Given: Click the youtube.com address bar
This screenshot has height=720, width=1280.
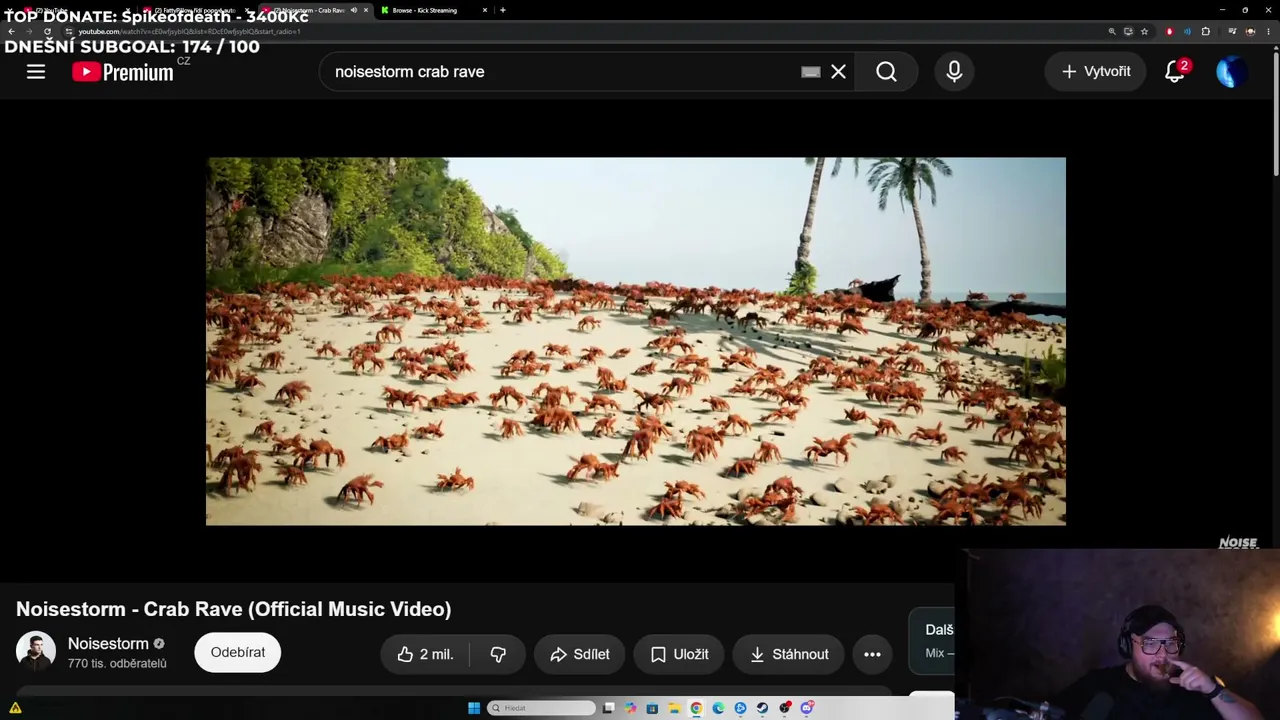Looking at the screenshot, I should coord(580,31).
